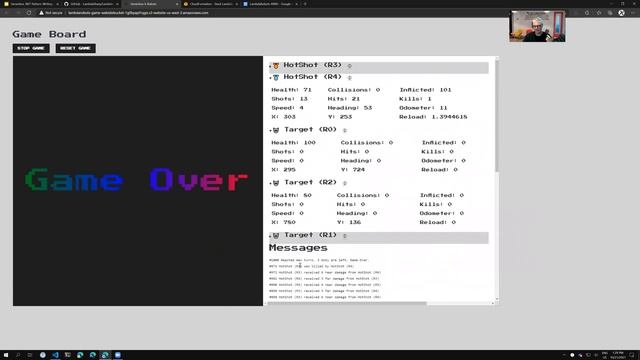Click Target (R2) 'X: 750' value
Viewport: 640px width, 360px height.
click(x=283, y=222)
